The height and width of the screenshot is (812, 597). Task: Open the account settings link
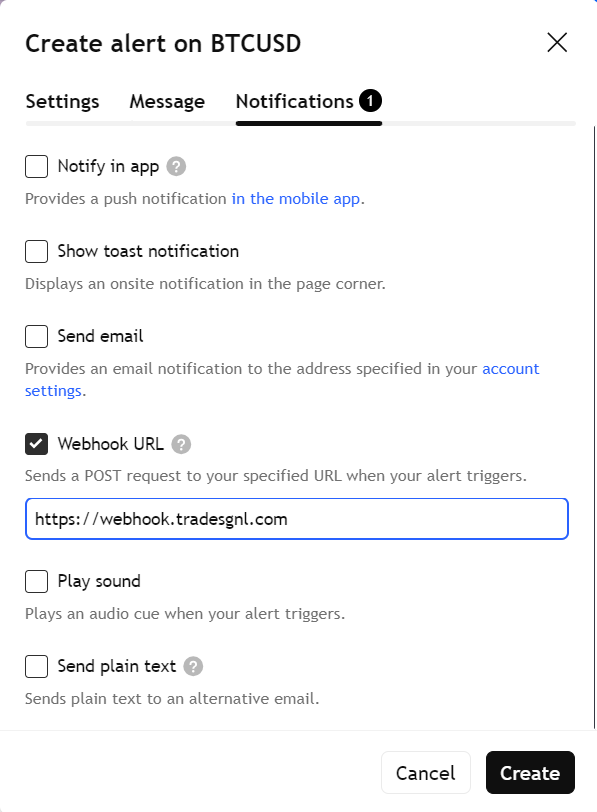click(512, 368)
